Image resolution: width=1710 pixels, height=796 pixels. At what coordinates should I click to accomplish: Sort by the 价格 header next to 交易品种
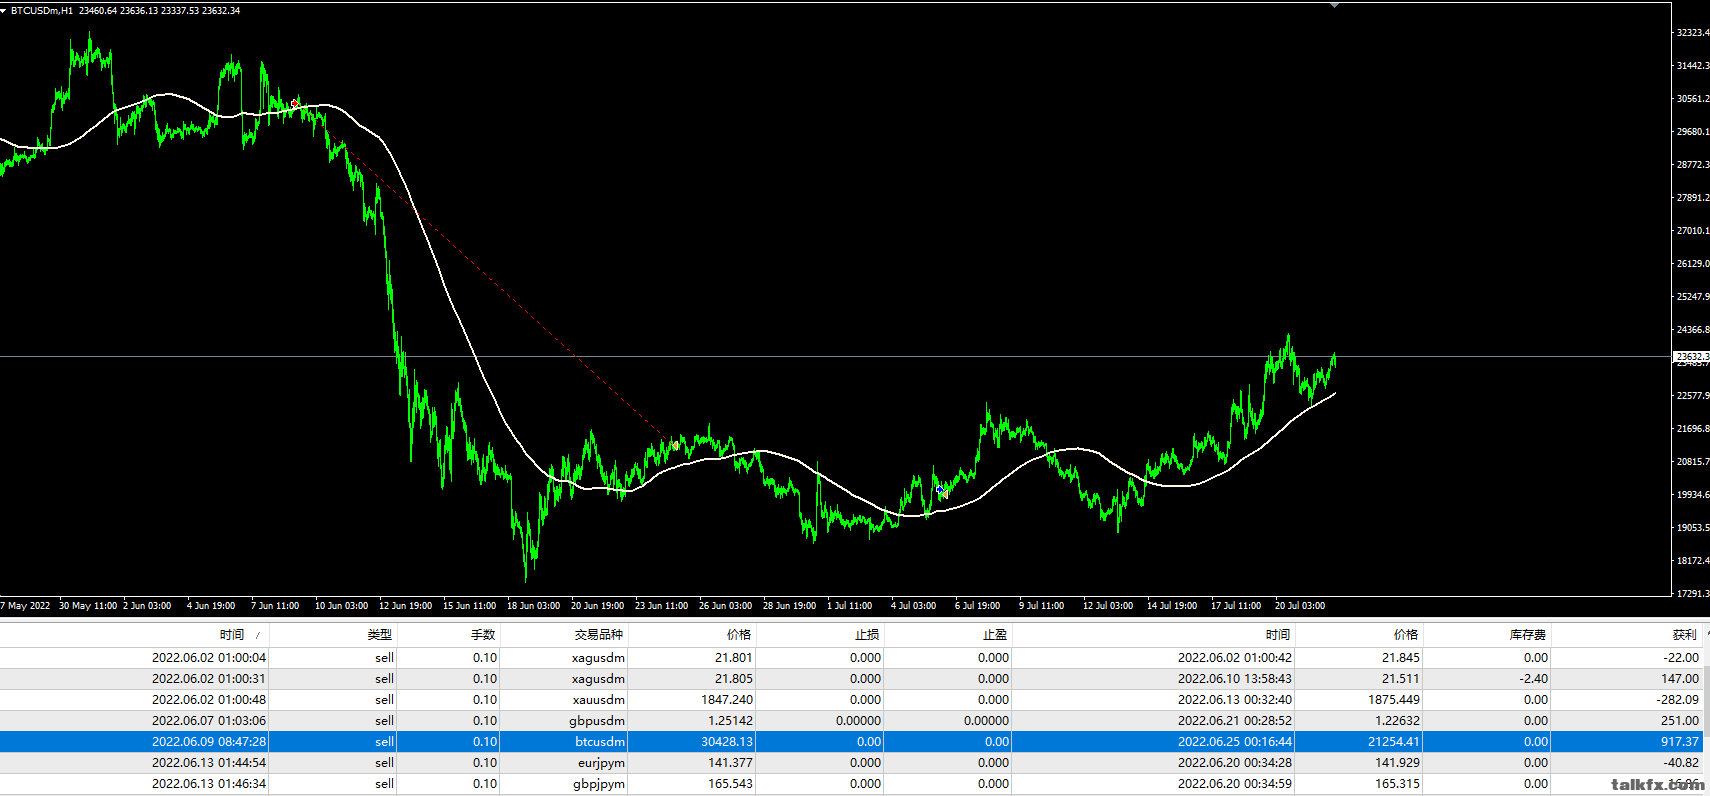(739, 634)
